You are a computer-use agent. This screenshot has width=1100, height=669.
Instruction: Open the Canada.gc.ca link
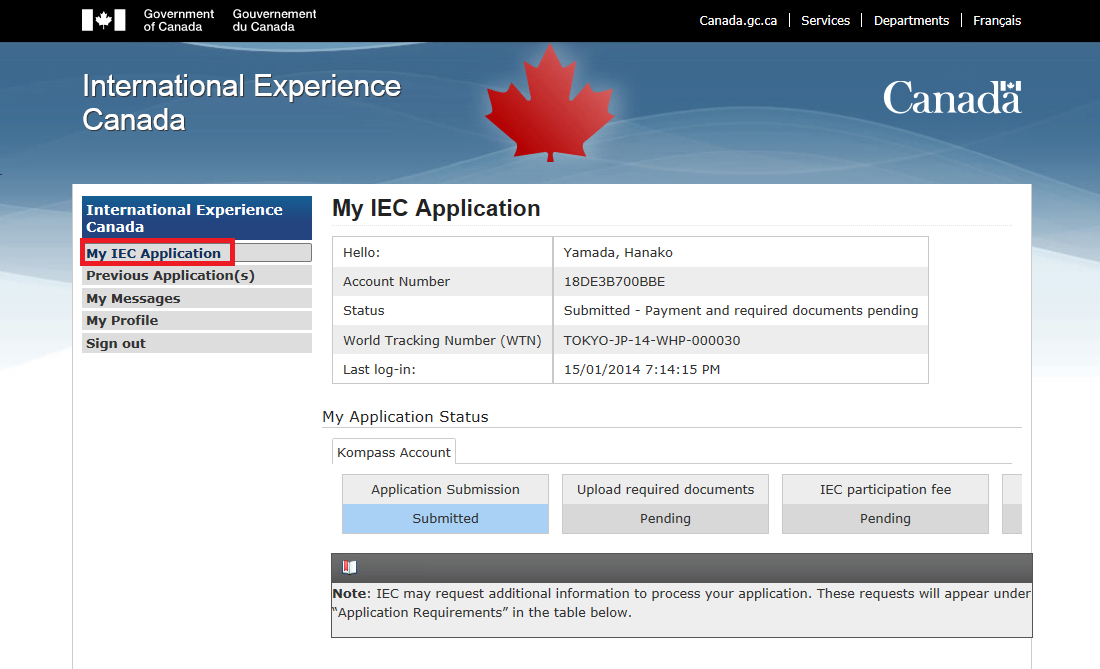tap(738, 20)
